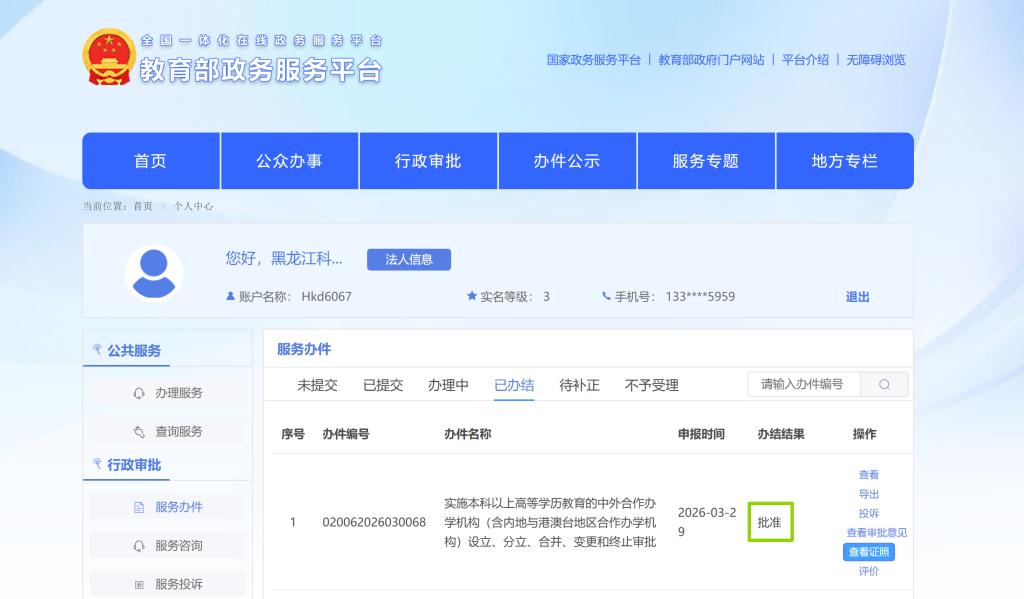Open the 服务专题 navigation menu
The width and height of the screenshot is (1024, 599).
point(706,161)
